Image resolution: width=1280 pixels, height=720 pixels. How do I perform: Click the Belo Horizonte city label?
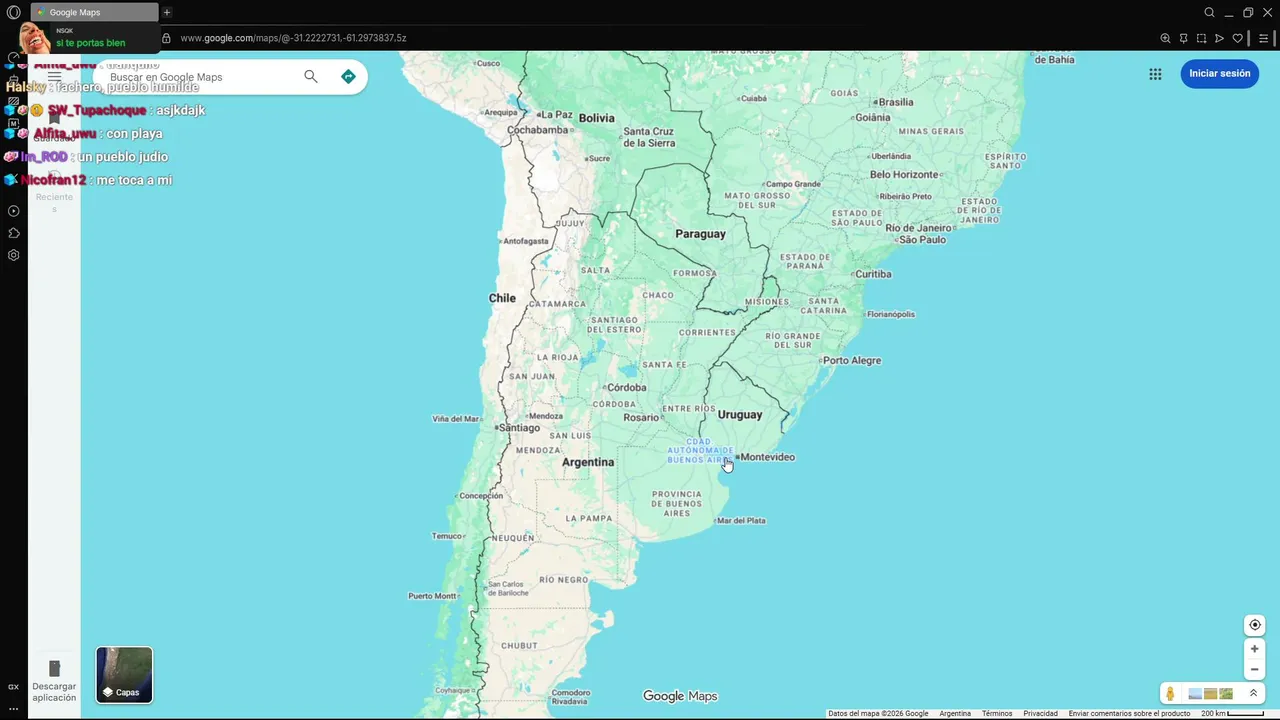point(904,174)
